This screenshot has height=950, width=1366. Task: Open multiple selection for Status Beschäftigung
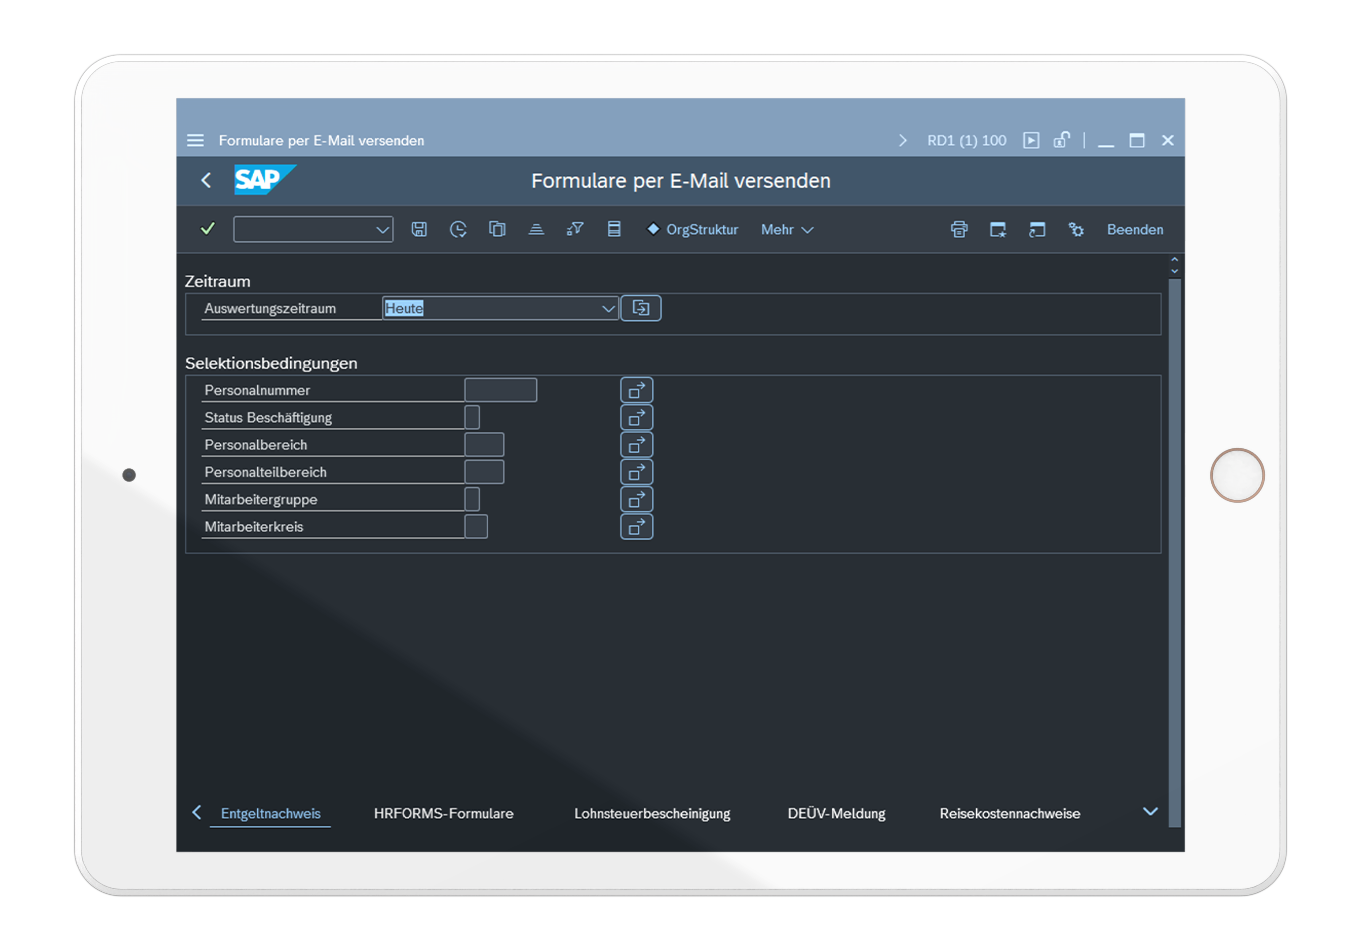click(637, 417)
